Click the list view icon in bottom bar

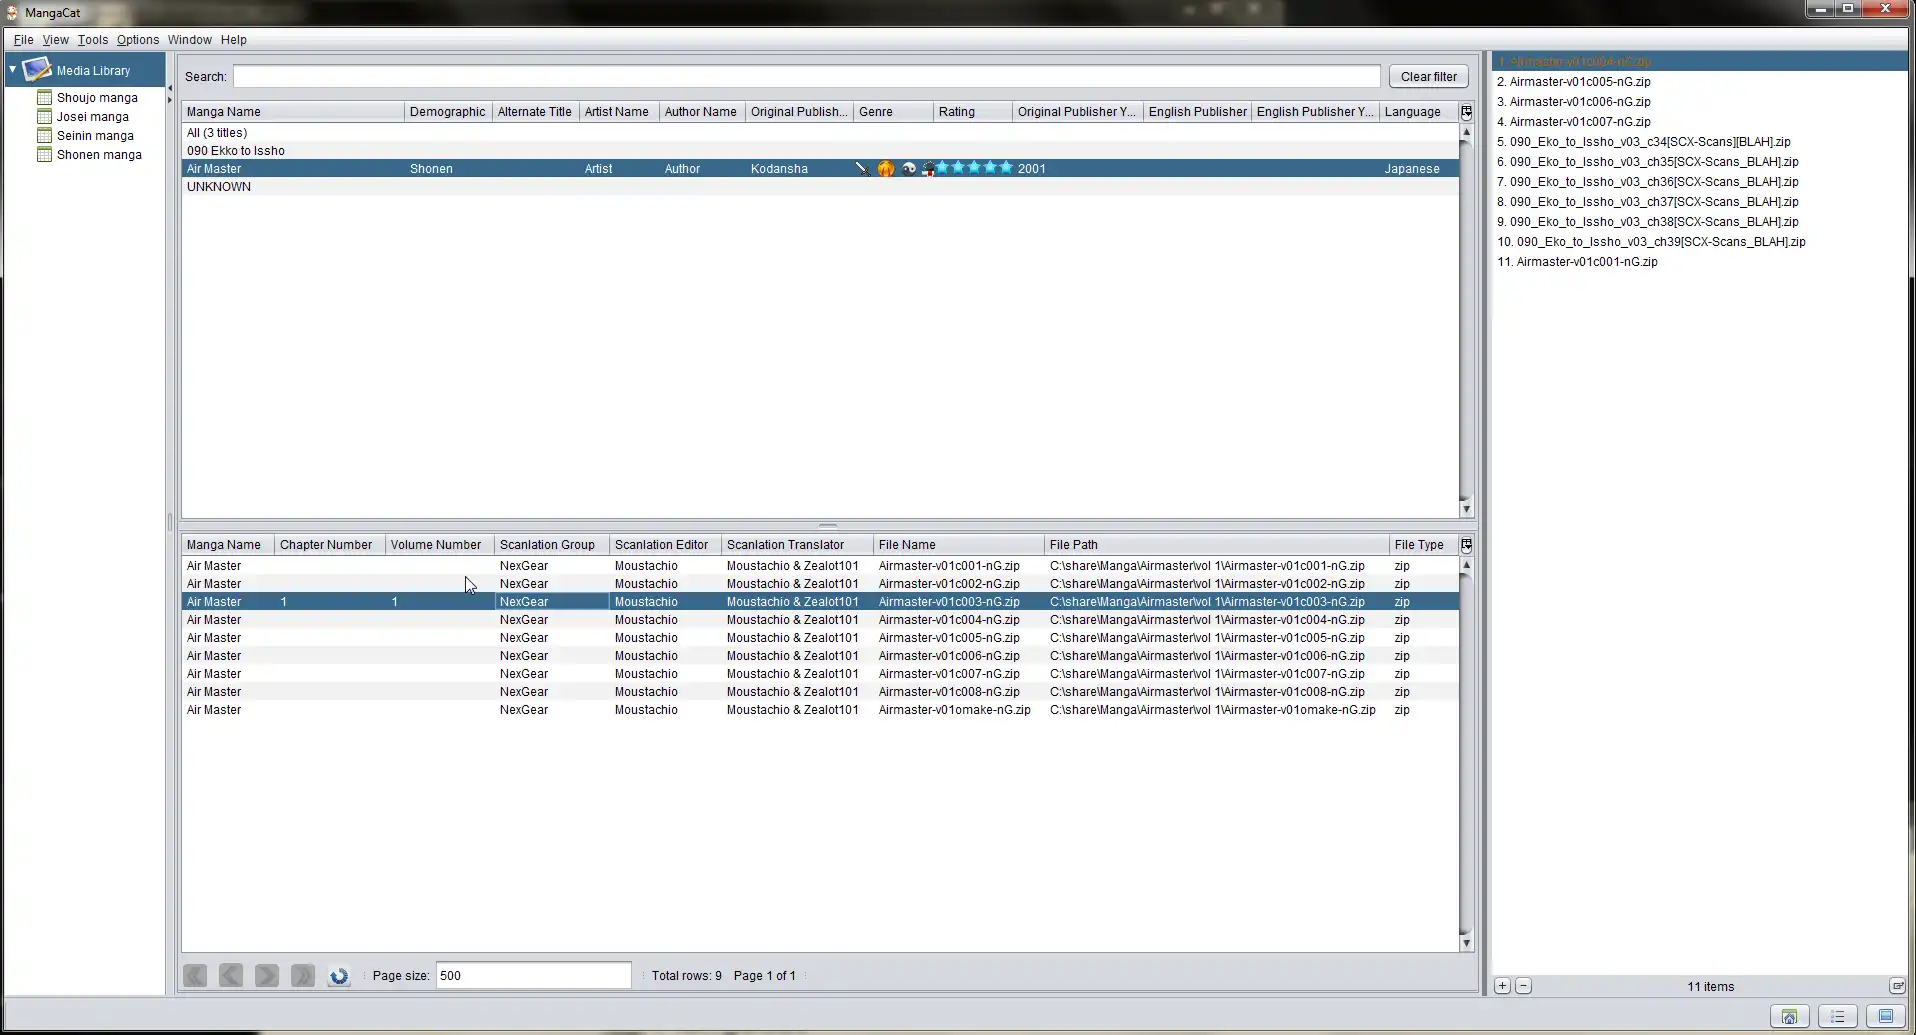point(1838,1017)
